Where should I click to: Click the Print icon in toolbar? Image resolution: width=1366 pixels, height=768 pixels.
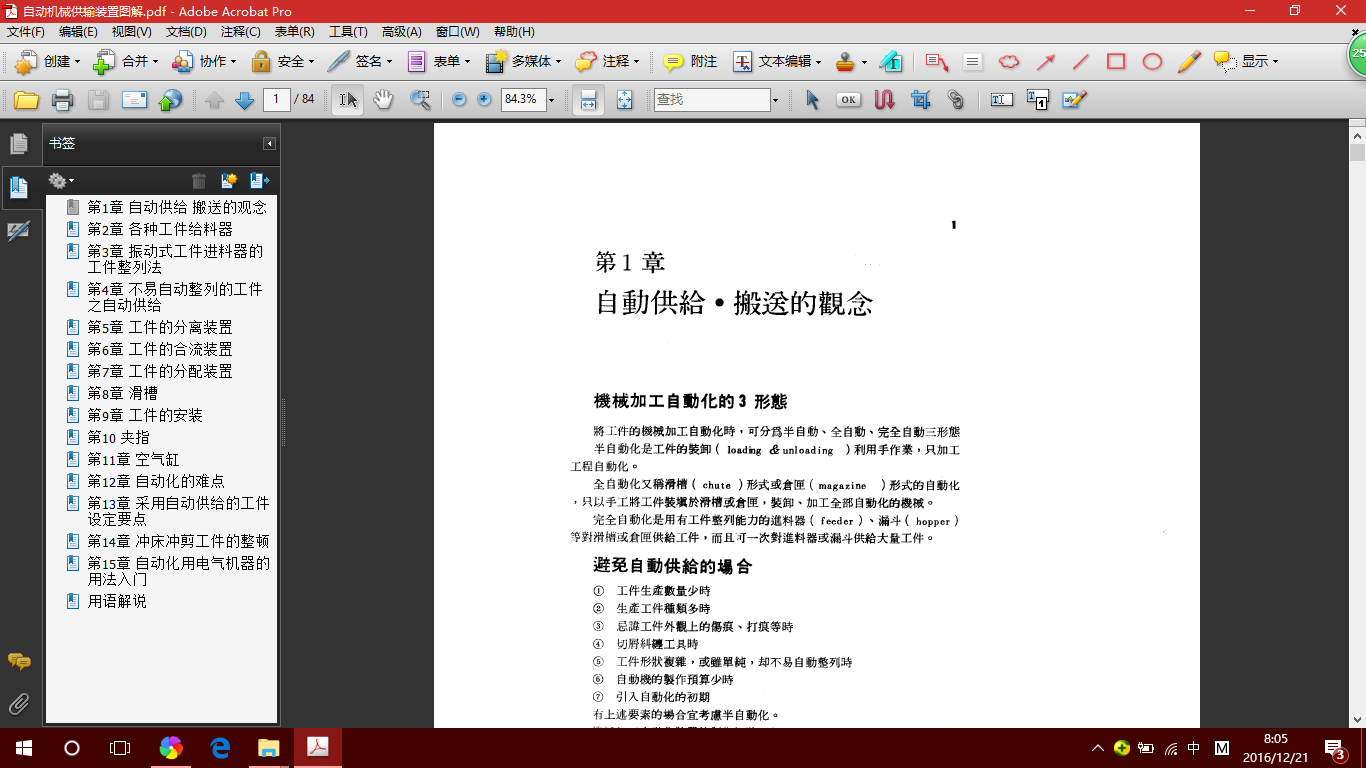click(62, 100)
